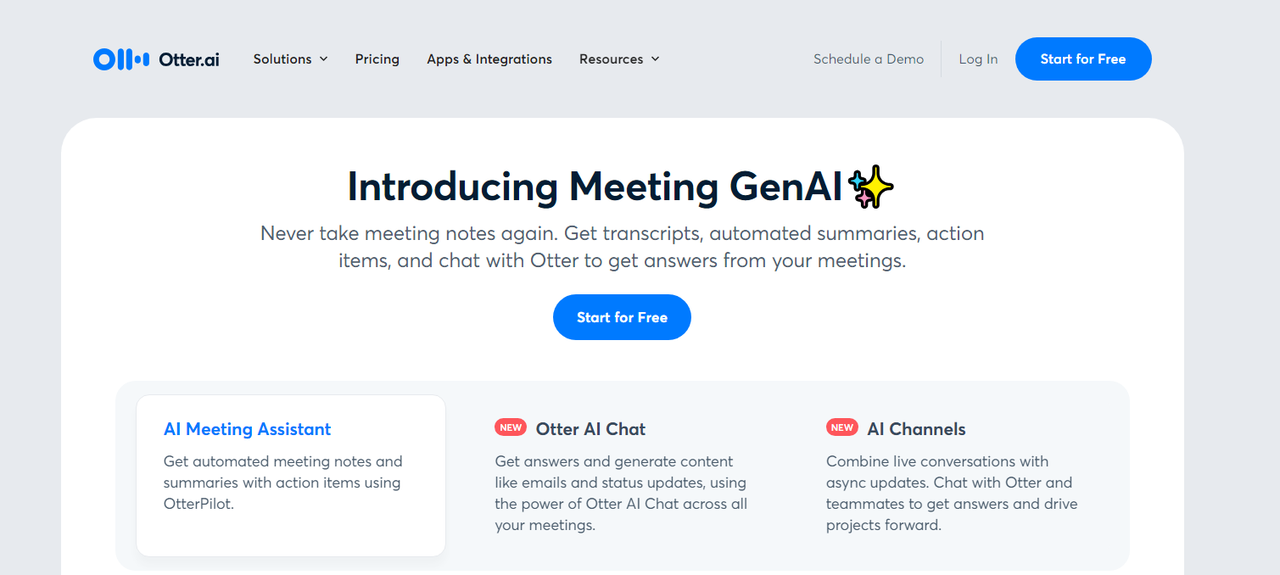Image resolution: width=1280 pixels, height=575 pixels.
Task: Click the Otter.ai wordmark text
Action: 189,60
